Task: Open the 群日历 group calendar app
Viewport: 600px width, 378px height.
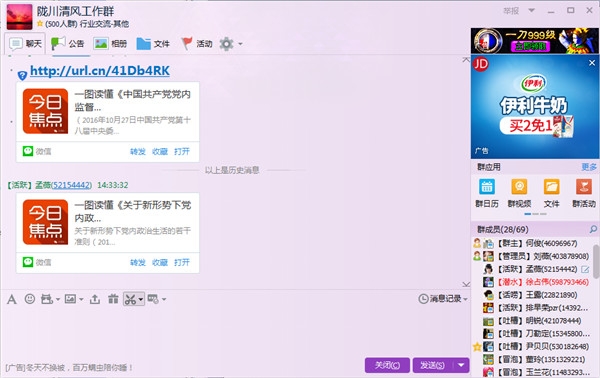Action: click(x=487, y=193)
